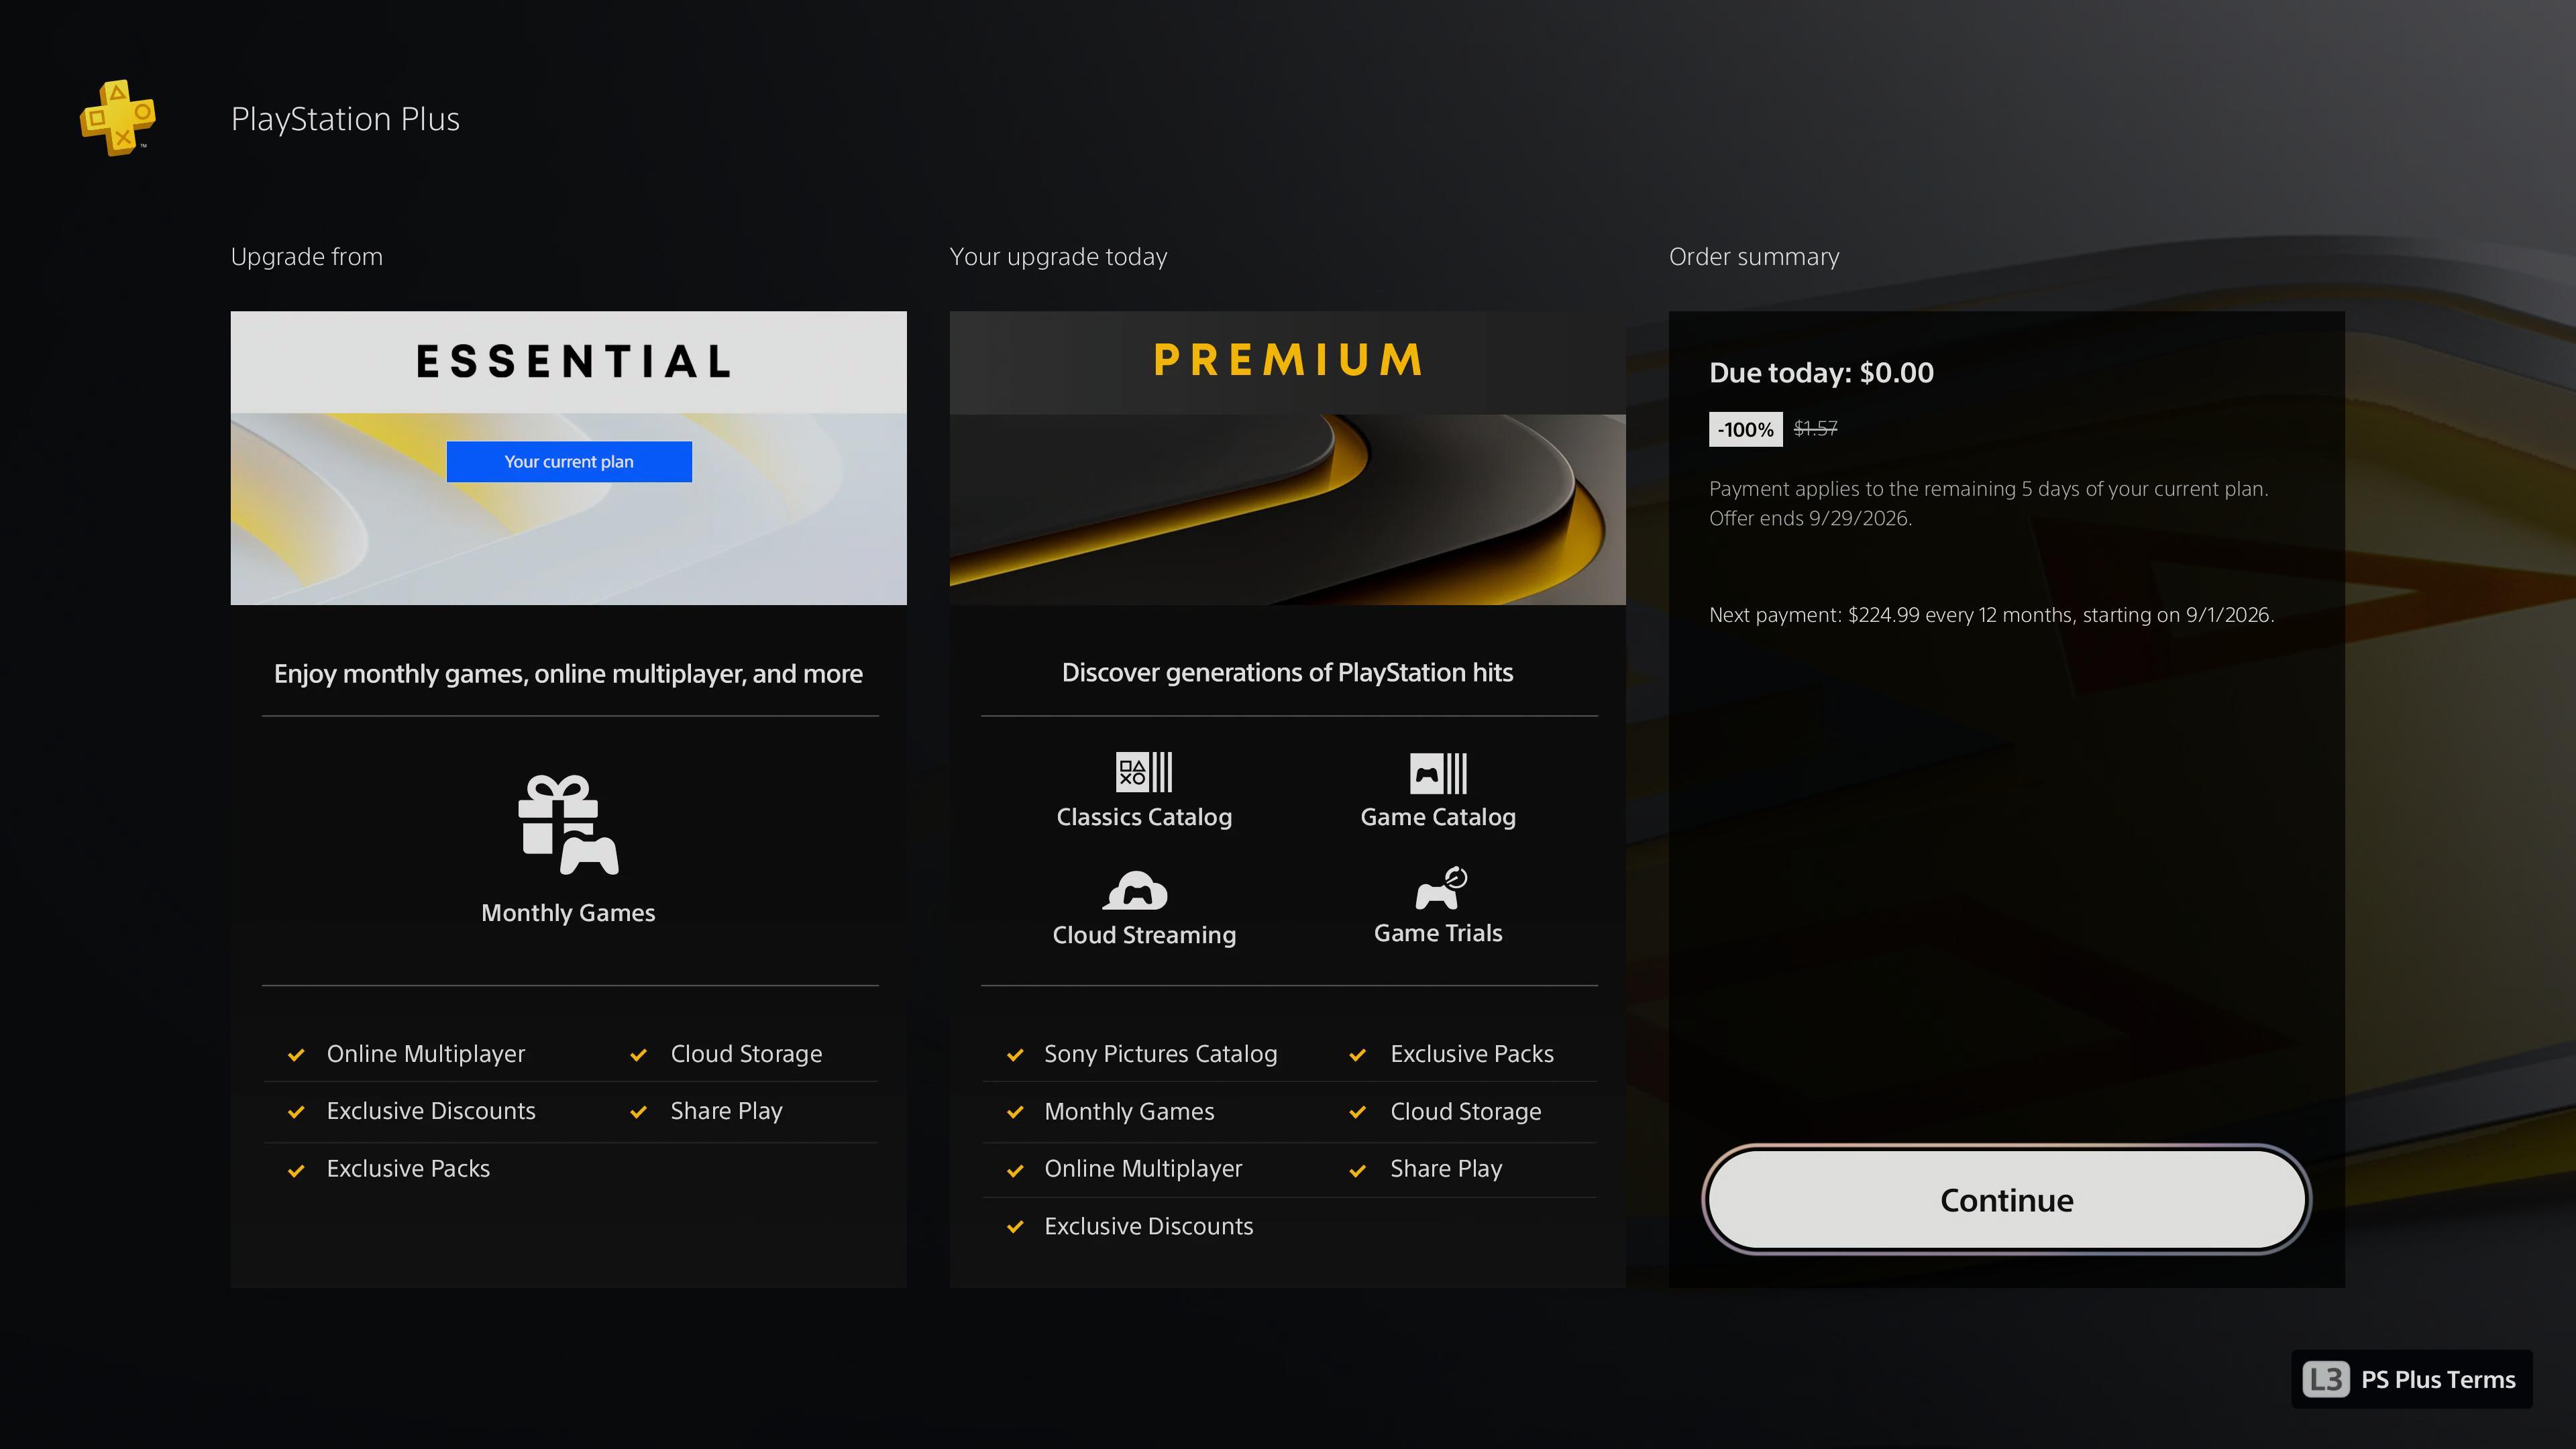
Task: Click the Sony Pictures Catalog checkmark
Action: tap(1015, 1055)
